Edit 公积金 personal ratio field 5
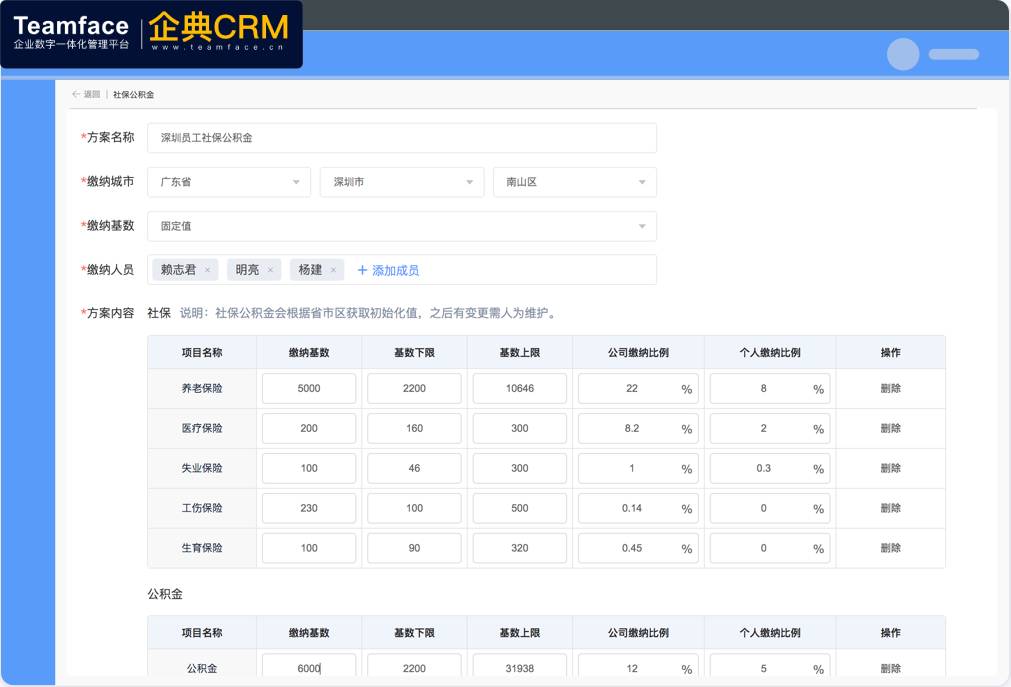The image size is (1011, 687). click(x=770, y=665)
